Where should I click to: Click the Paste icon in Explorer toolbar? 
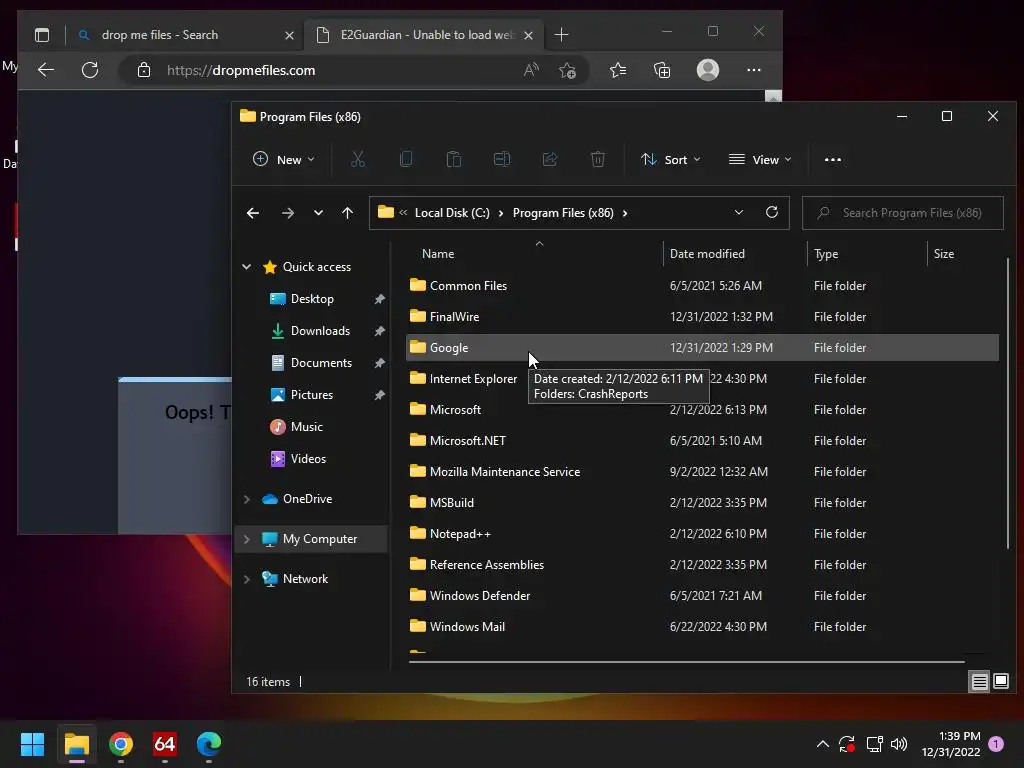coord(454,159)
